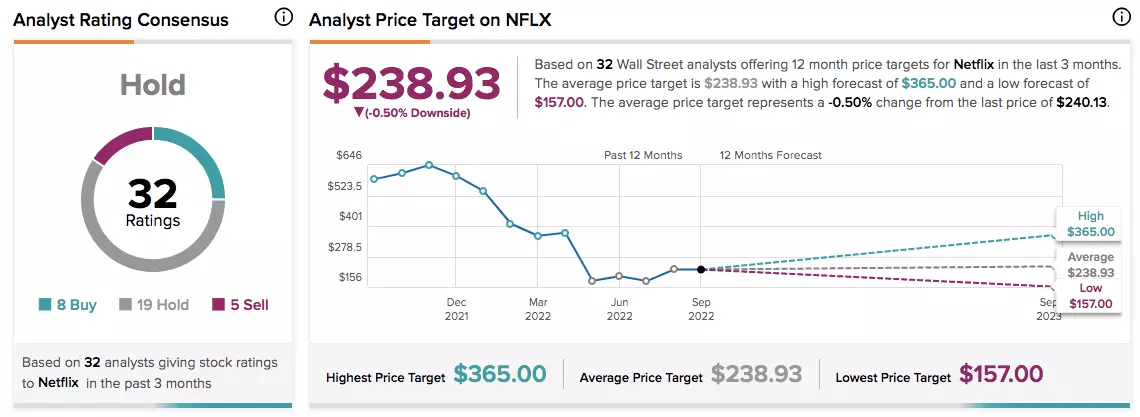Image resolution: width=1140 pixels, height=417 pixels.
Task: Click the teal Buy segment of donut
Action: (200, 156)
